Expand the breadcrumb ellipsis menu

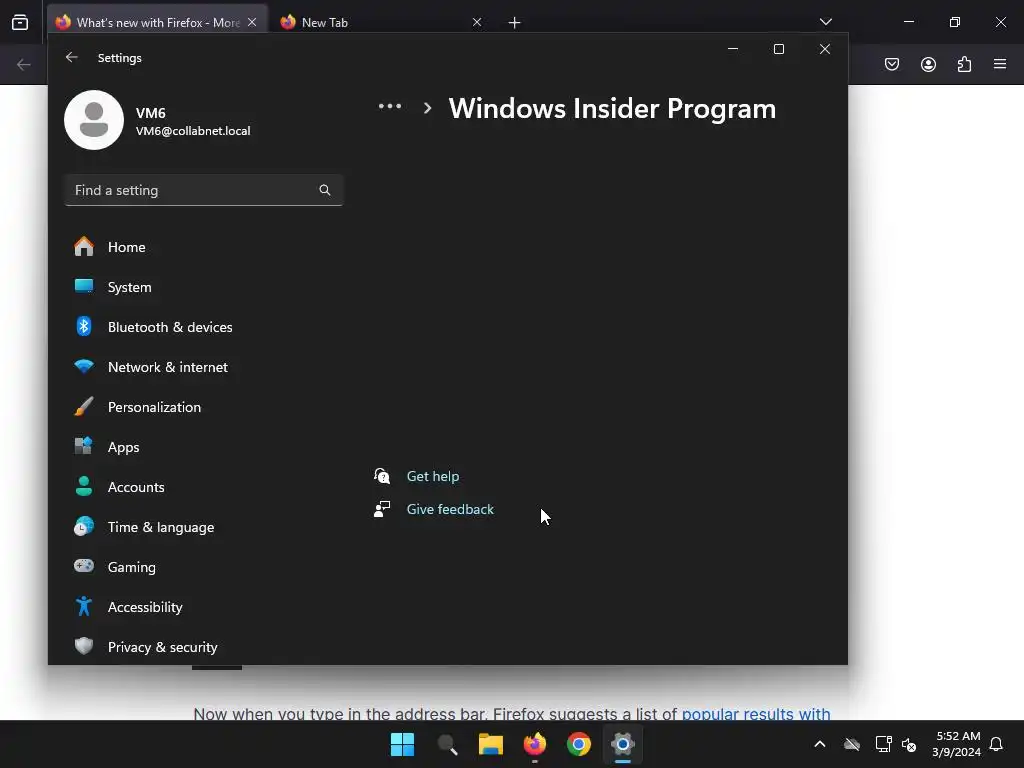click(390, 106)
